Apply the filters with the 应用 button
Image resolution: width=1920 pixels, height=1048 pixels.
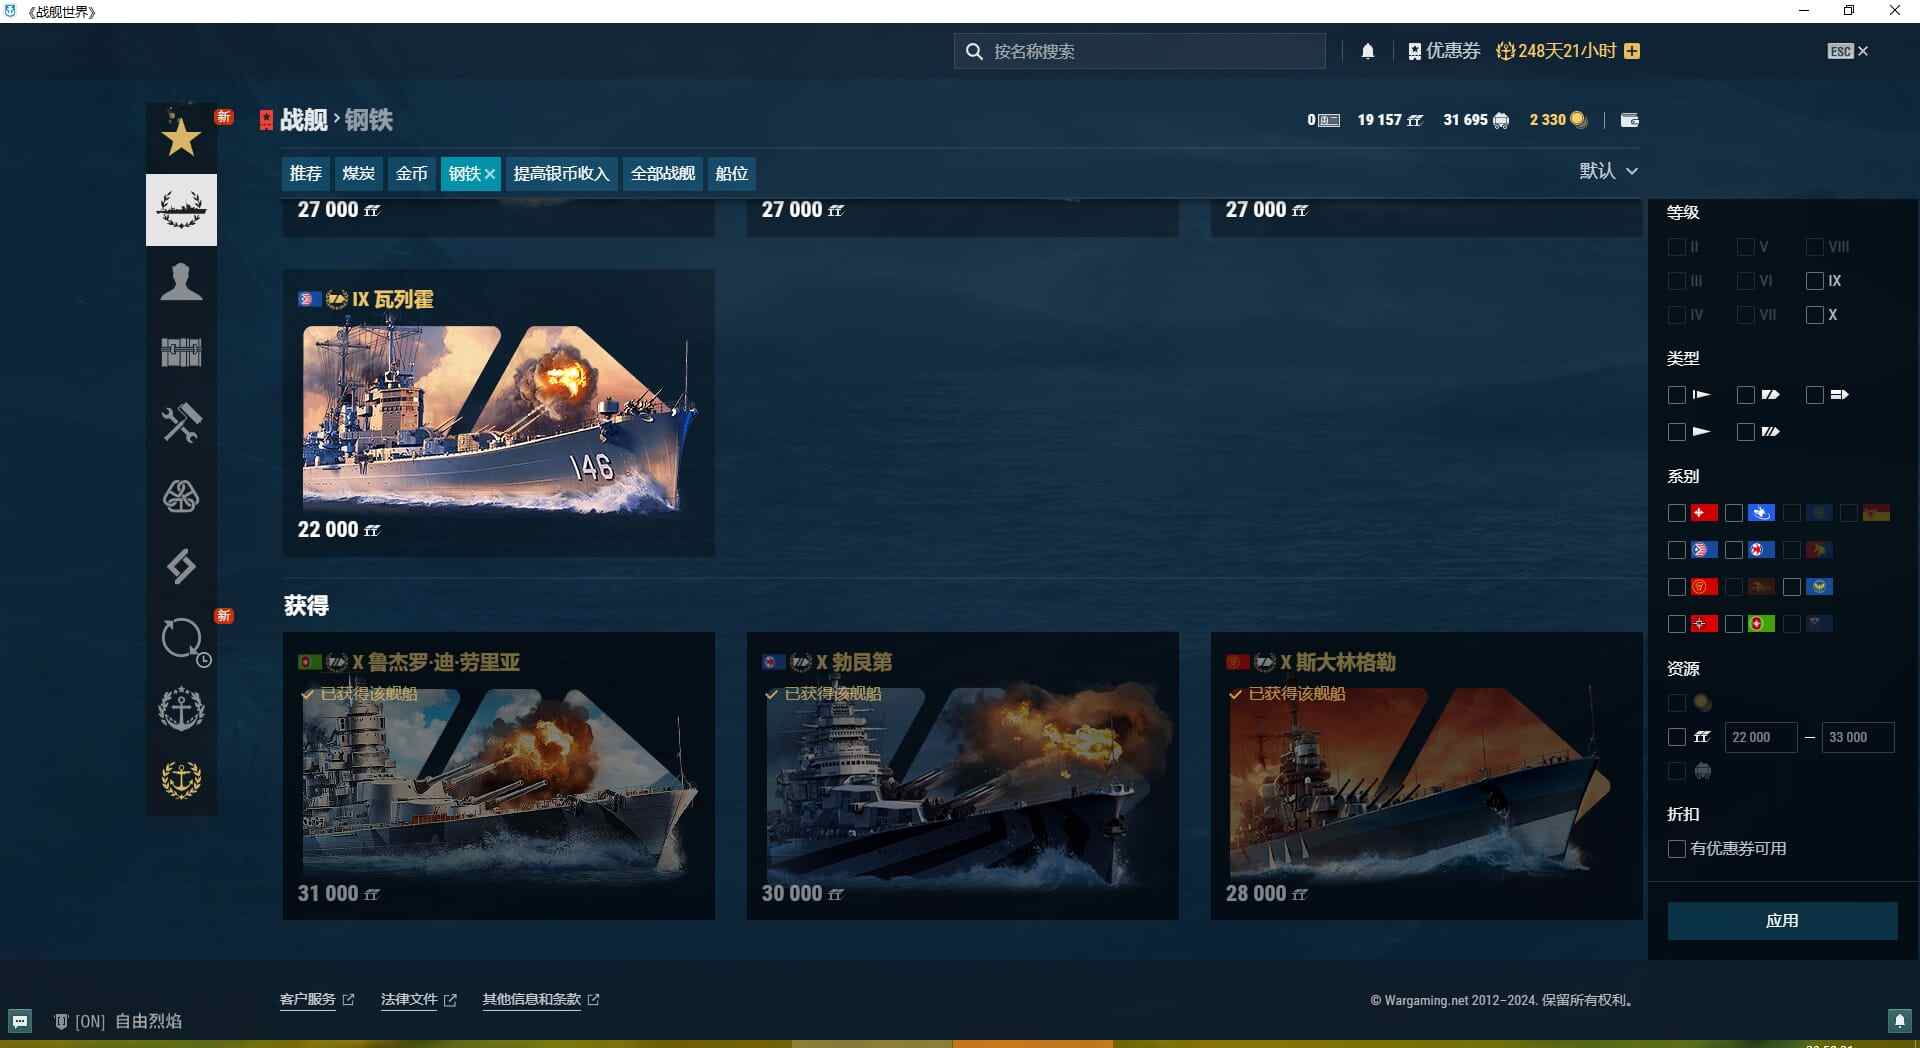(1782, 921)
